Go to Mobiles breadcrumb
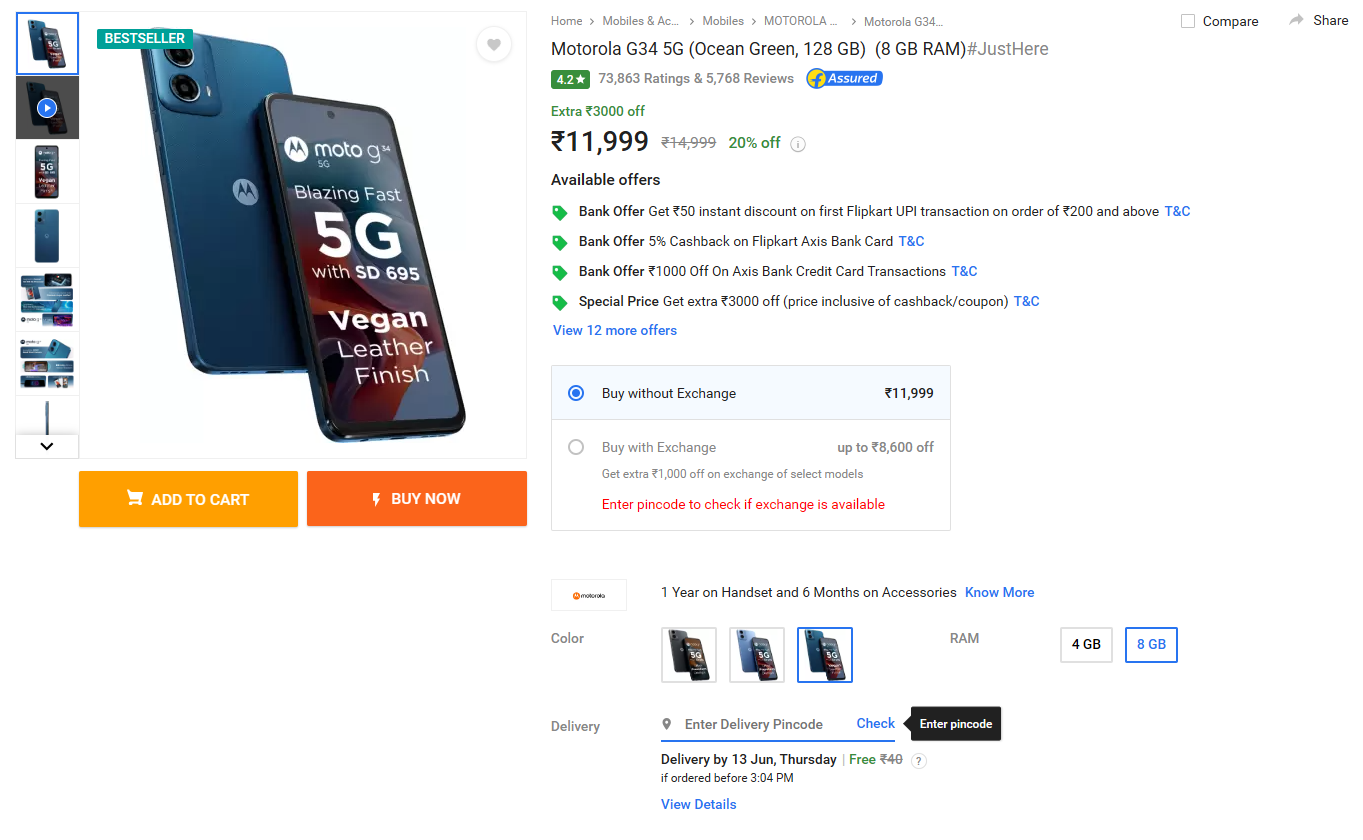Screen dimensions: 1363x840 [x=723, y=21]
